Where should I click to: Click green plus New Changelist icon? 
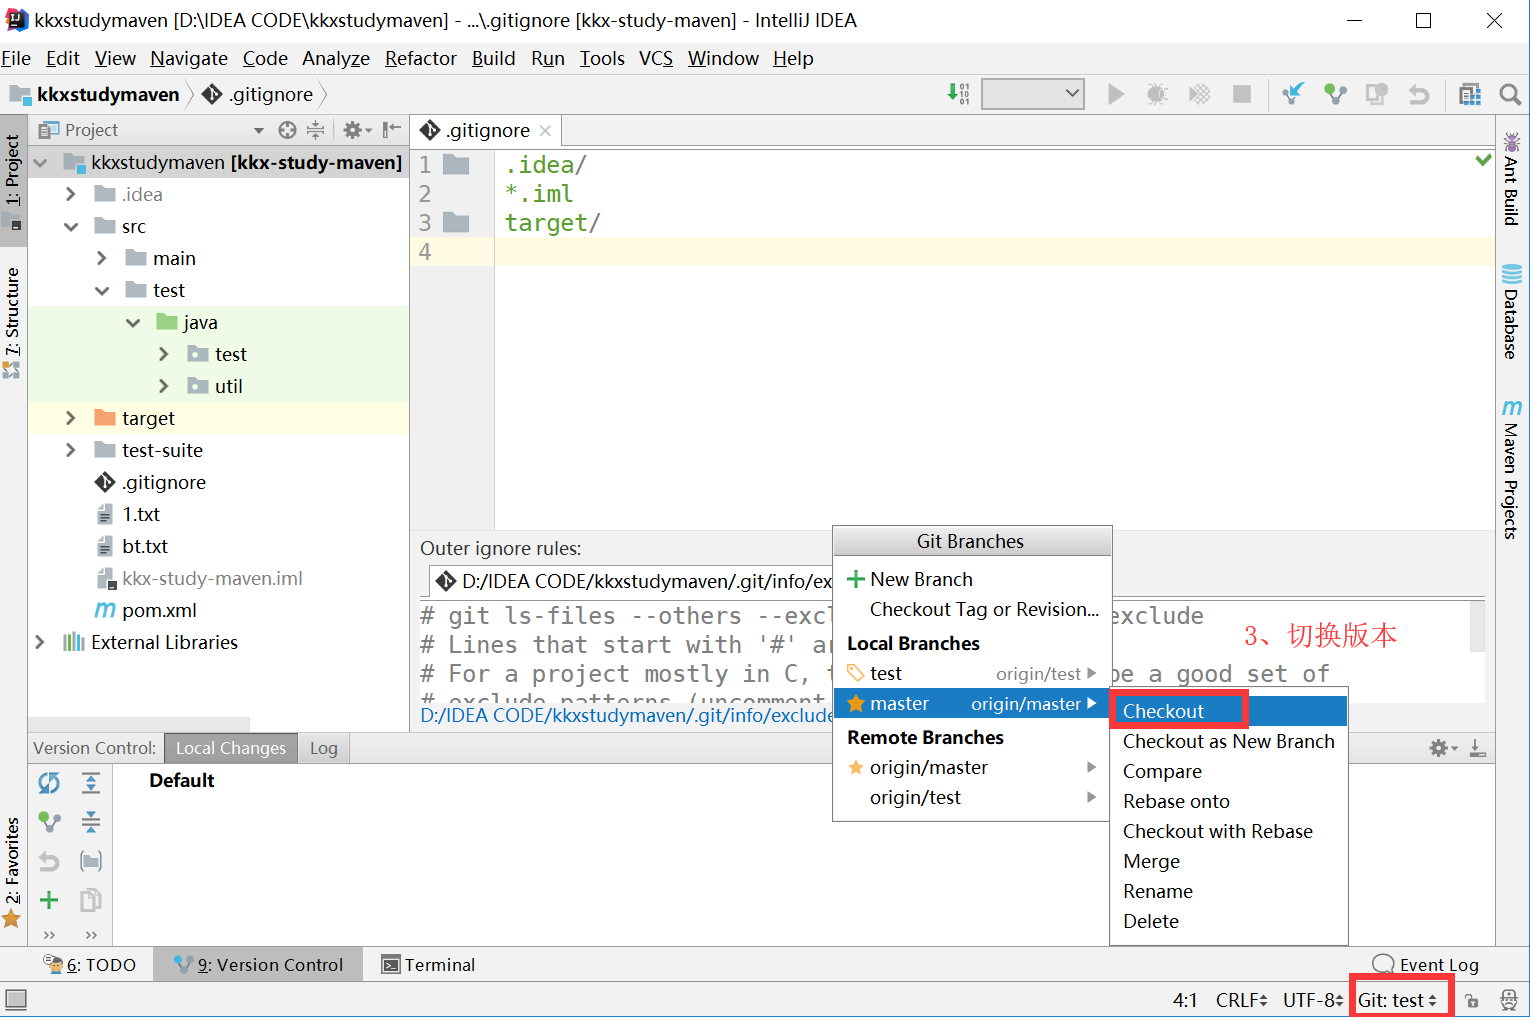tap(49, 900)
